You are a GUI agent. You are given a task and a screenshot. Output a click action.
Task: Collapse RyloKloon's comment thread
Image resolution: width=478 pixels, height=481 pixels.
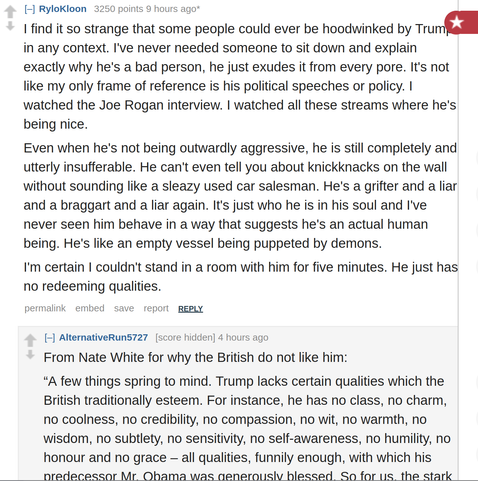click(30, 9)
